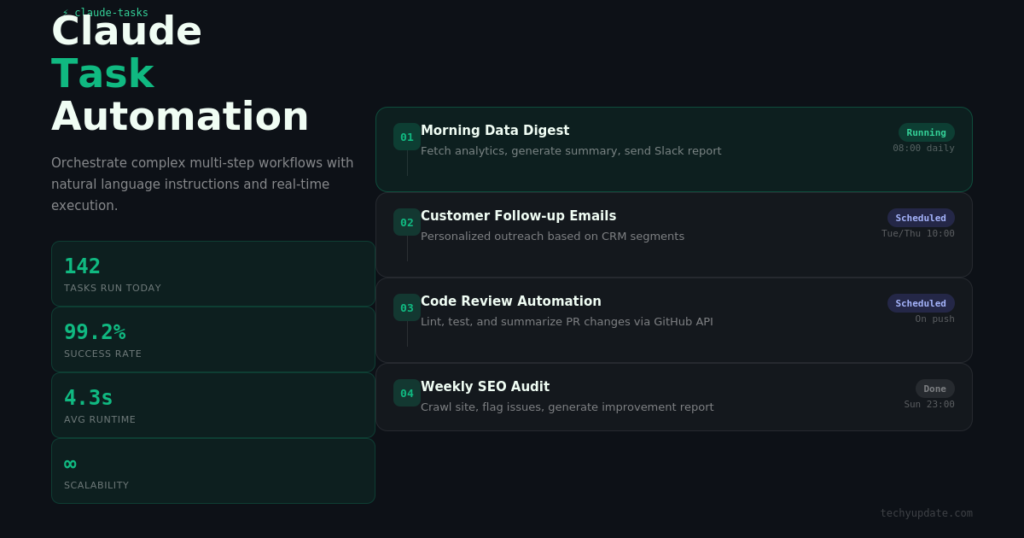This screenshot has width=1024, height=538.
Task: Open the Customer Follow-up Emails title
Action: click(x=519, y=216)
